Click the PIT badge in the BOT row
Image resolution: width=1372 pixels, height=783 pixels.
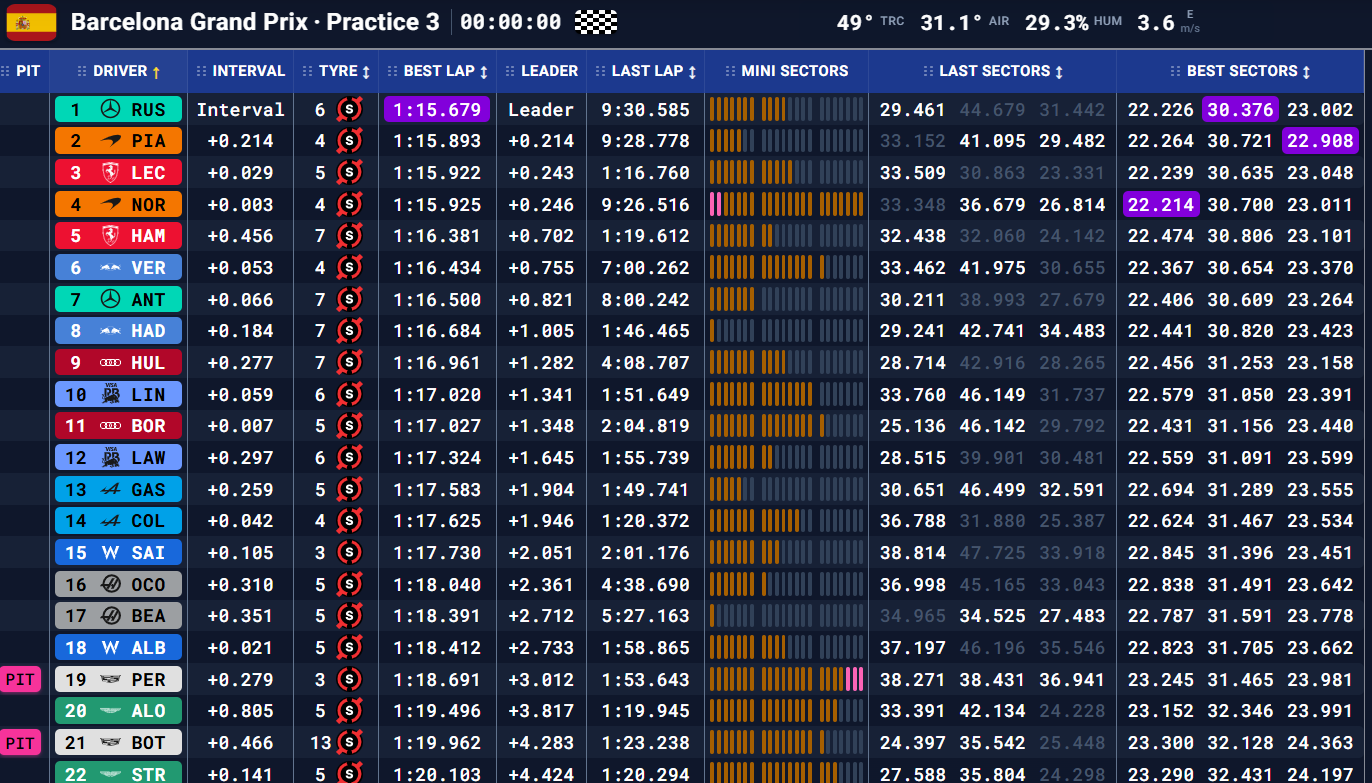coord(20,743)
